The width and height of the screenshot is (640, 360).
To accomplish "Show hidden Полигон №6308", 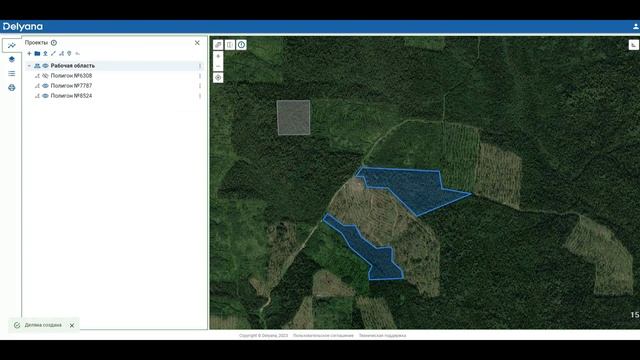I will 45,76.
